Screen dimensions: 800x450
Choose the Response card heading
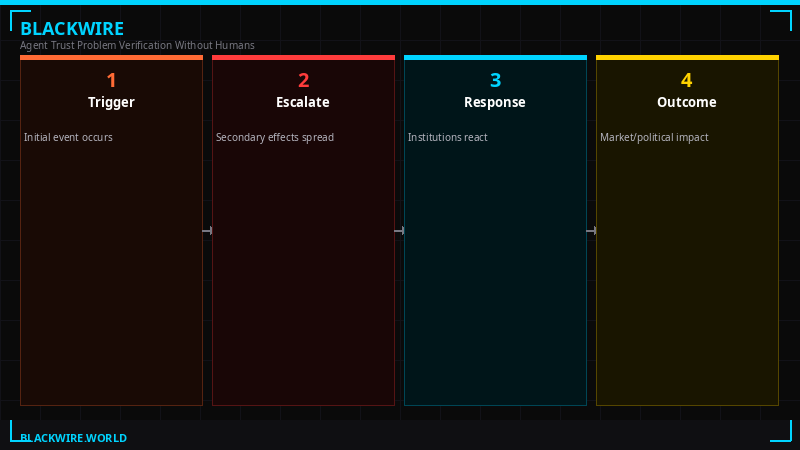(x=495, y=102)
